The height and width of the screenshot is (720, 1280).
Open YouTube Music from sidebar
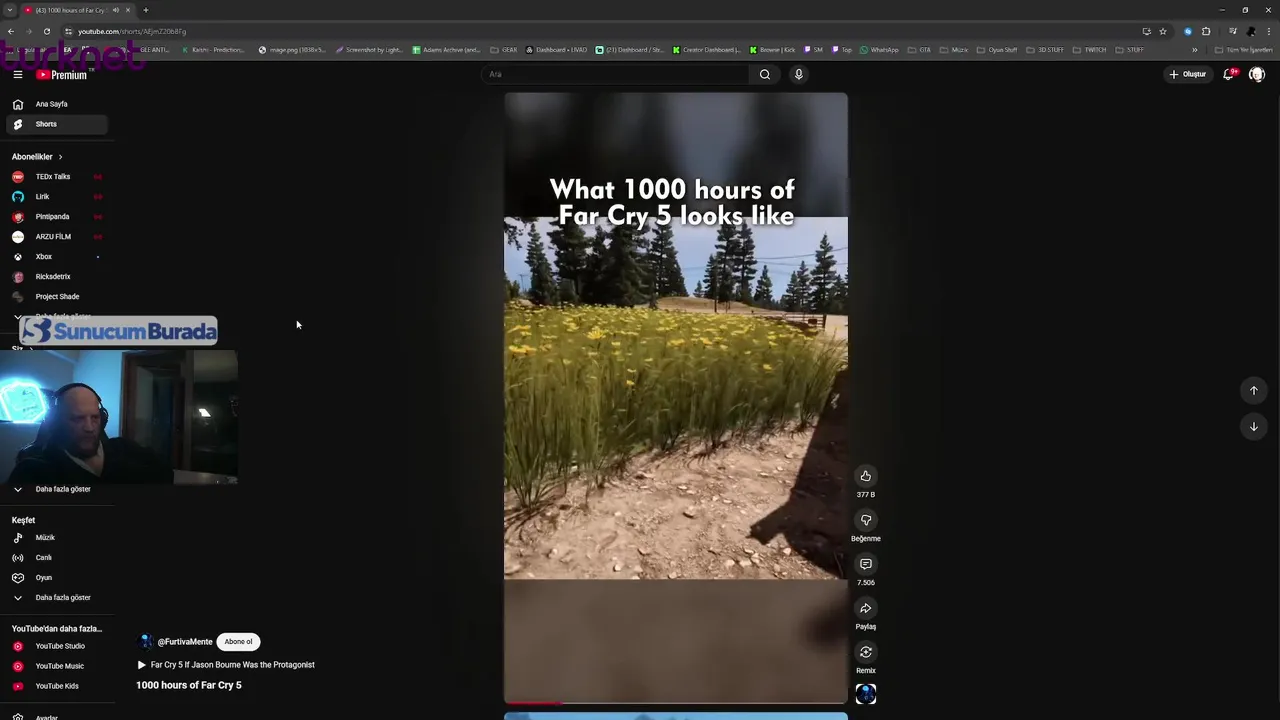click(55, 666)
